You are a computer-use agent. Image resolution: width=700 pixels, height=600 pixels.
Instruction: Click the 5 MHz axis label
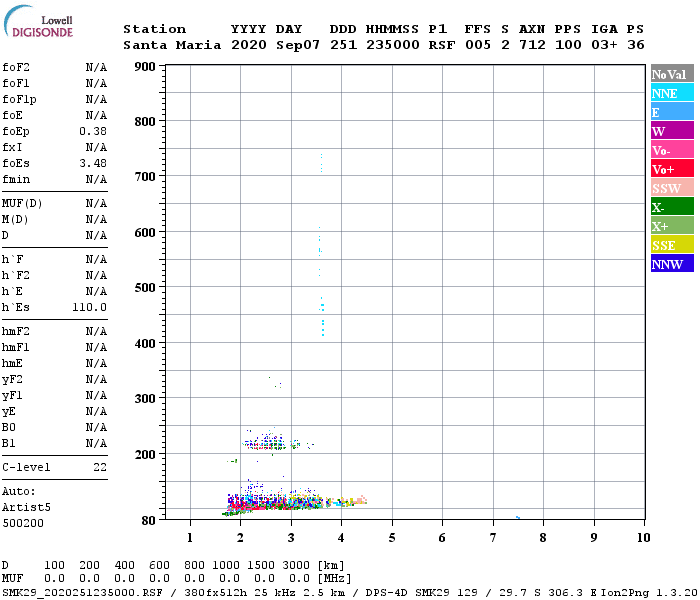(x=392, y=538)
